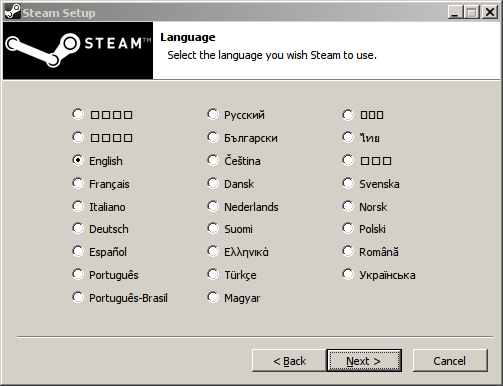
Task: Click the Steam icon in the title bar
Action: (12, 12)
